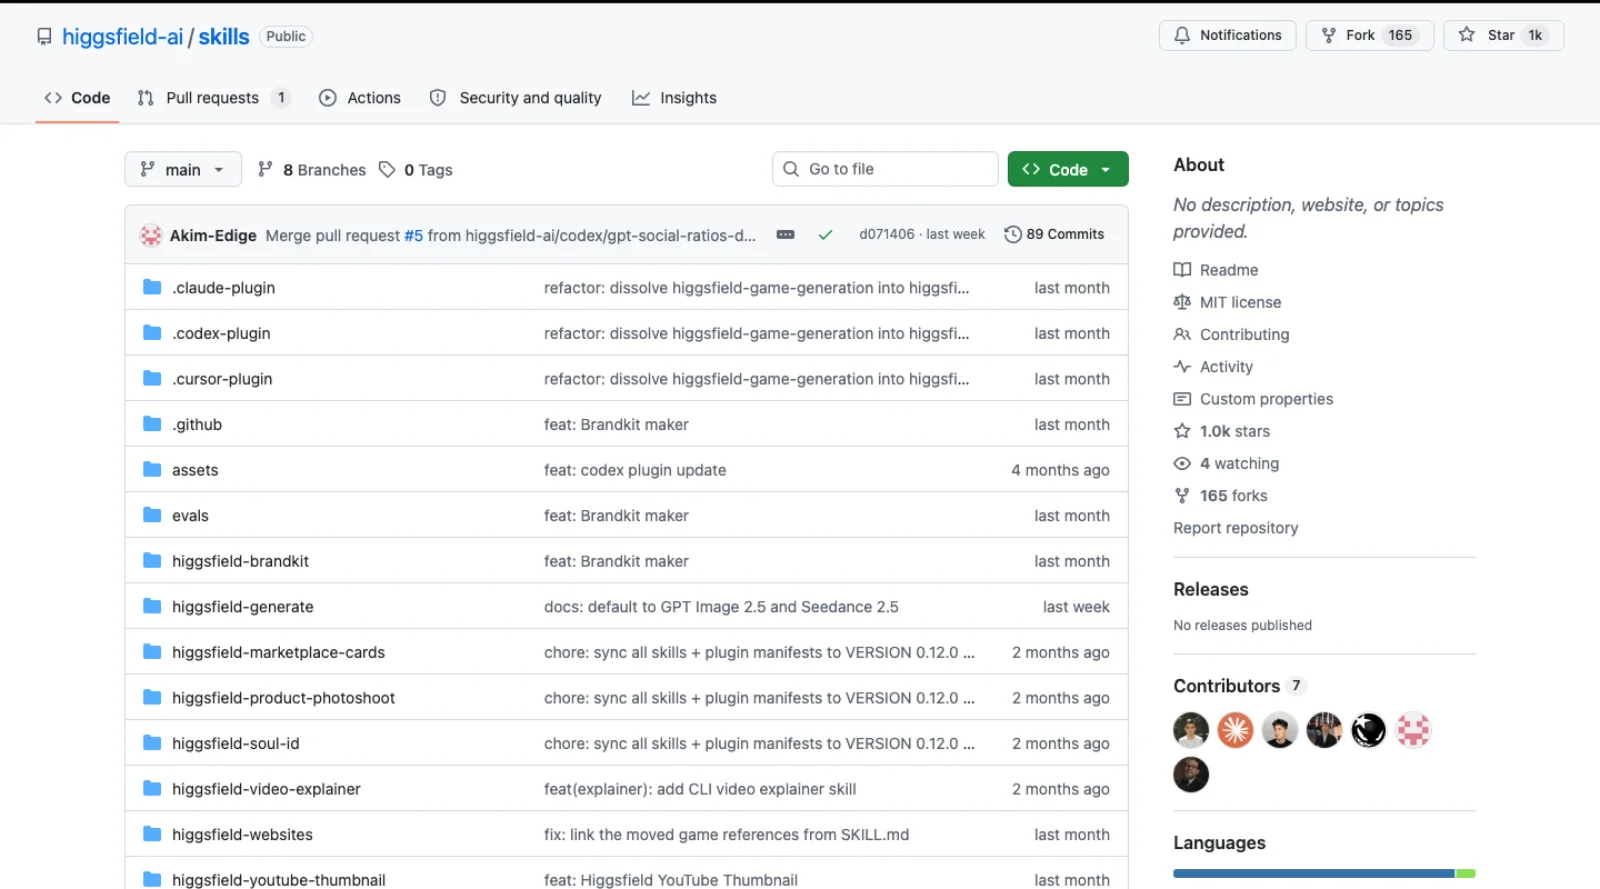Open pull request #5 link
The height and width of the screenshot is (889, 1600).
tap(414, 235)
